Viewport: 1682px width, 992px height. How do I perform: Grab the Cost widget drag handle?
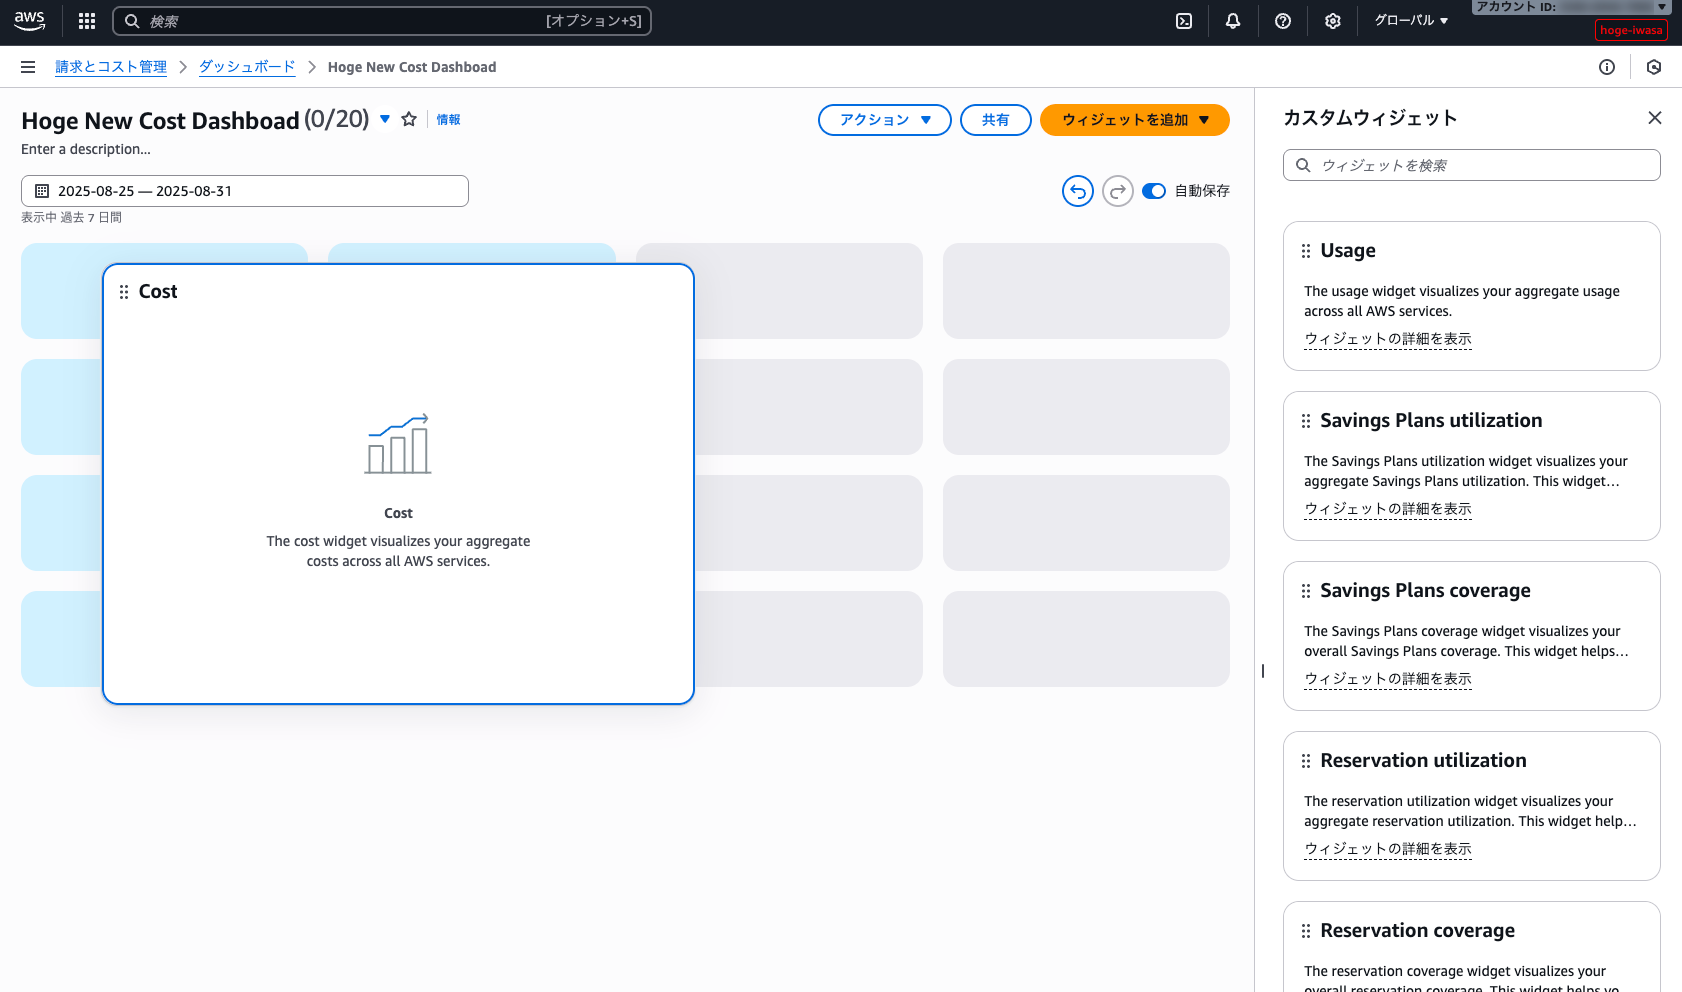click(x=124, y=292)
